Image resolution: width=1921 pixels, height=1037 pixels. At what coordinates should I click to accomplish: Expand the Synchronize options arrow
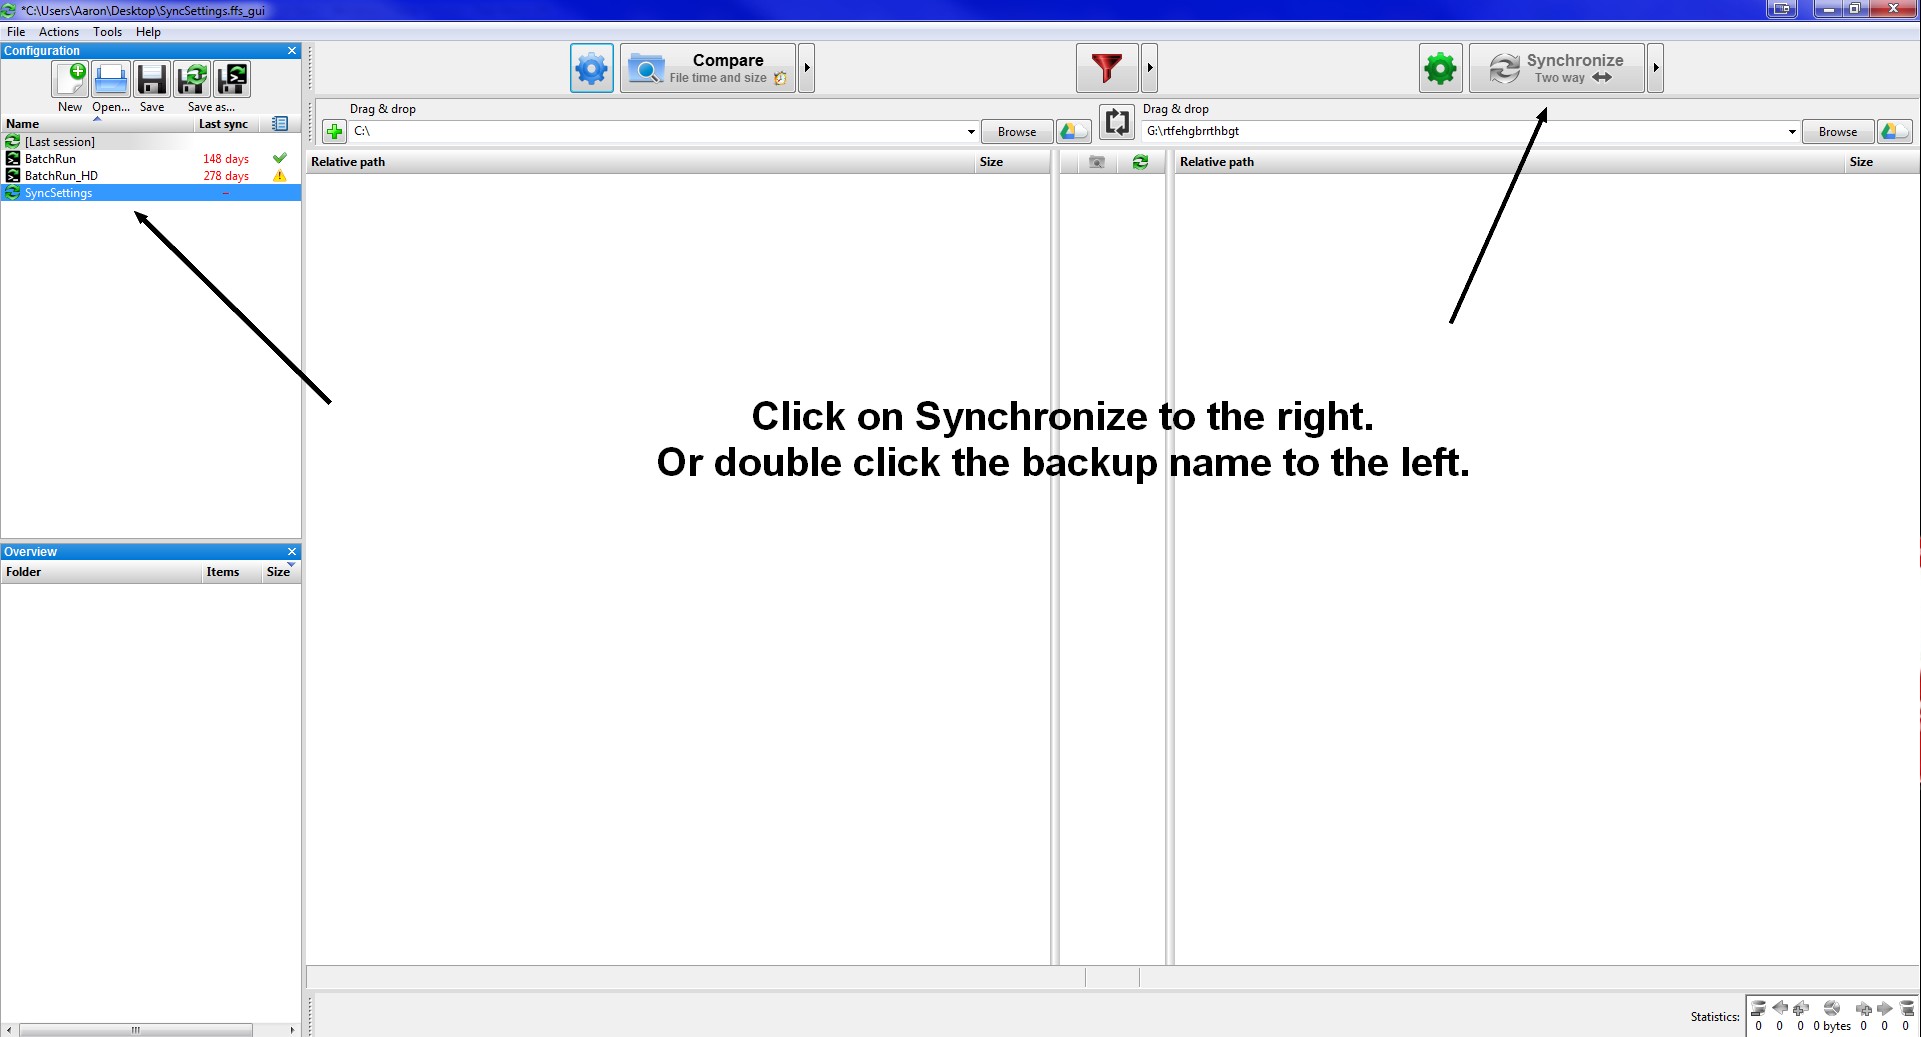(x=1656, y=69)
